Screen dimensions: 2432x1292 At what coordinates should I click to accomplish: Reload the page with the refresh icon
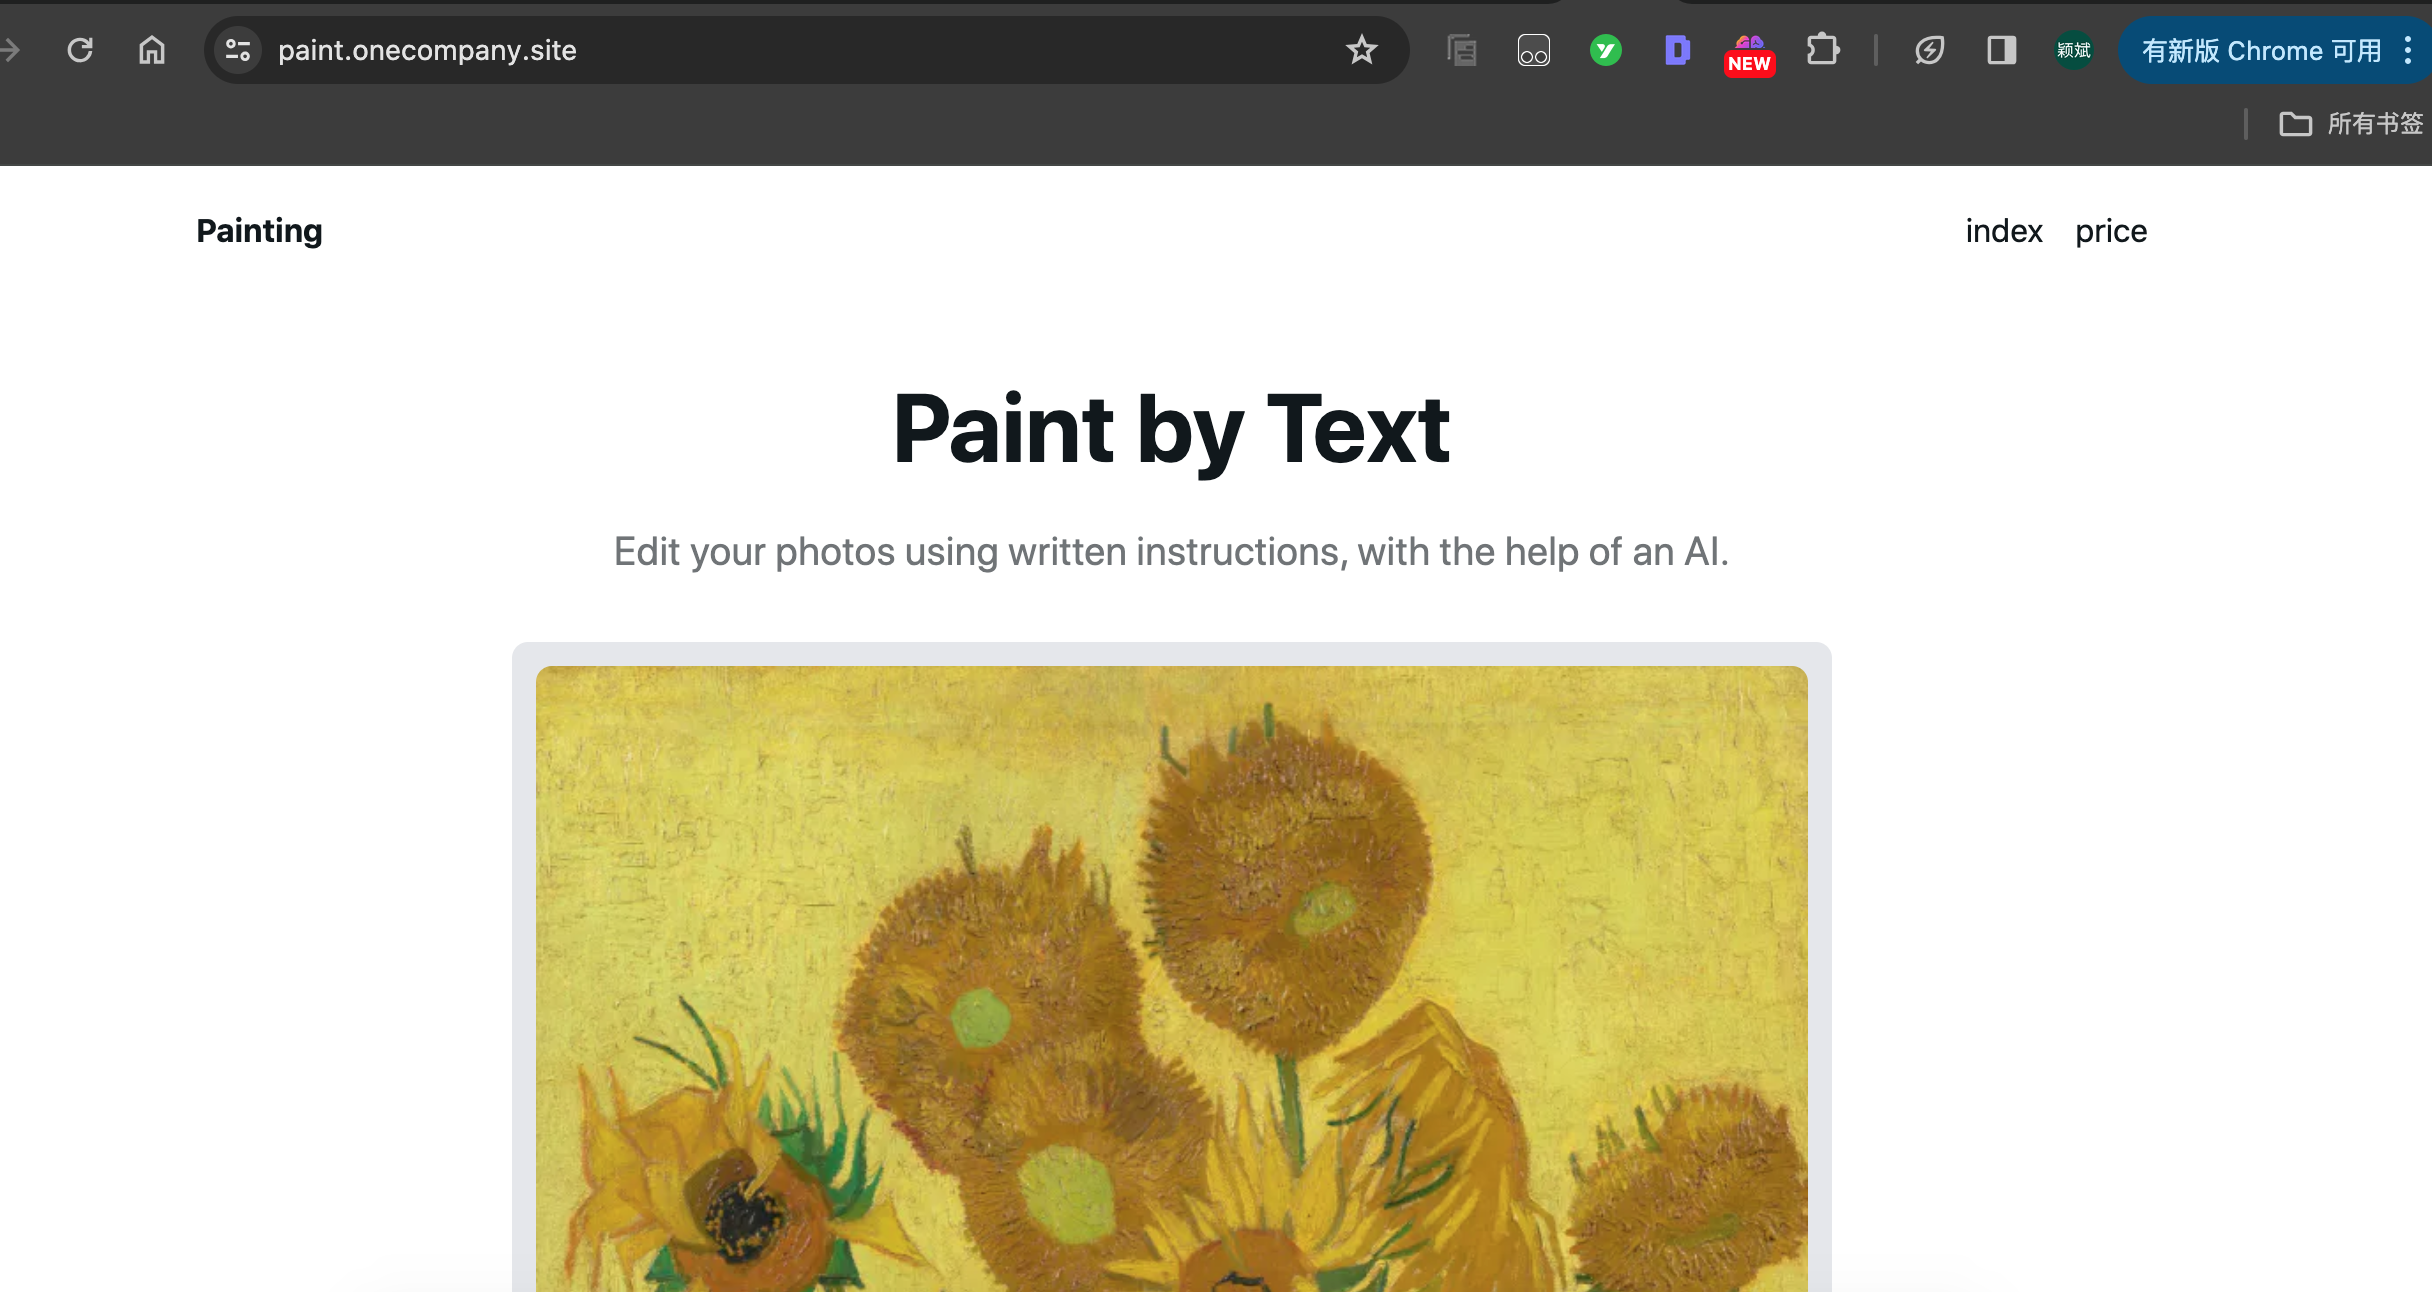pos(80,50)
